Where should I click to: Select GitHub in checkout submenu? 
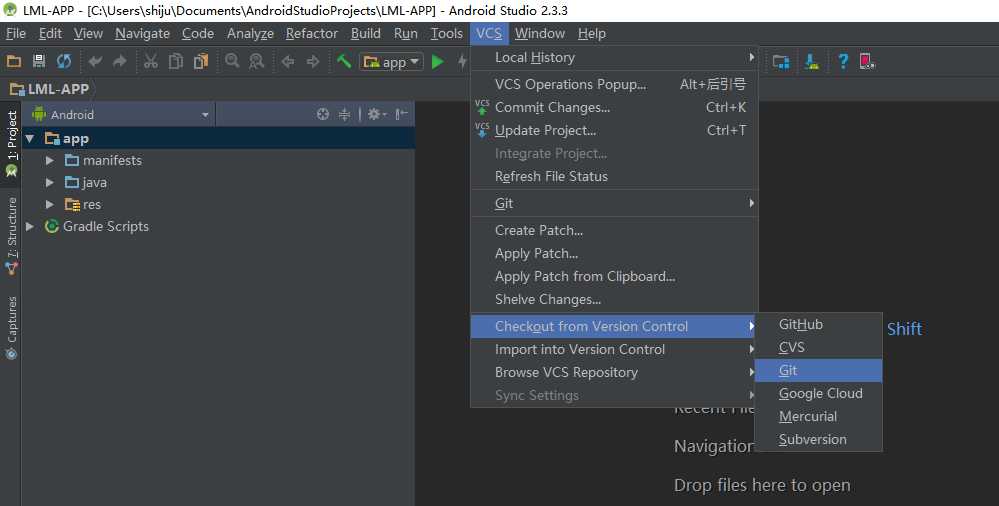(x=819, y=324)
